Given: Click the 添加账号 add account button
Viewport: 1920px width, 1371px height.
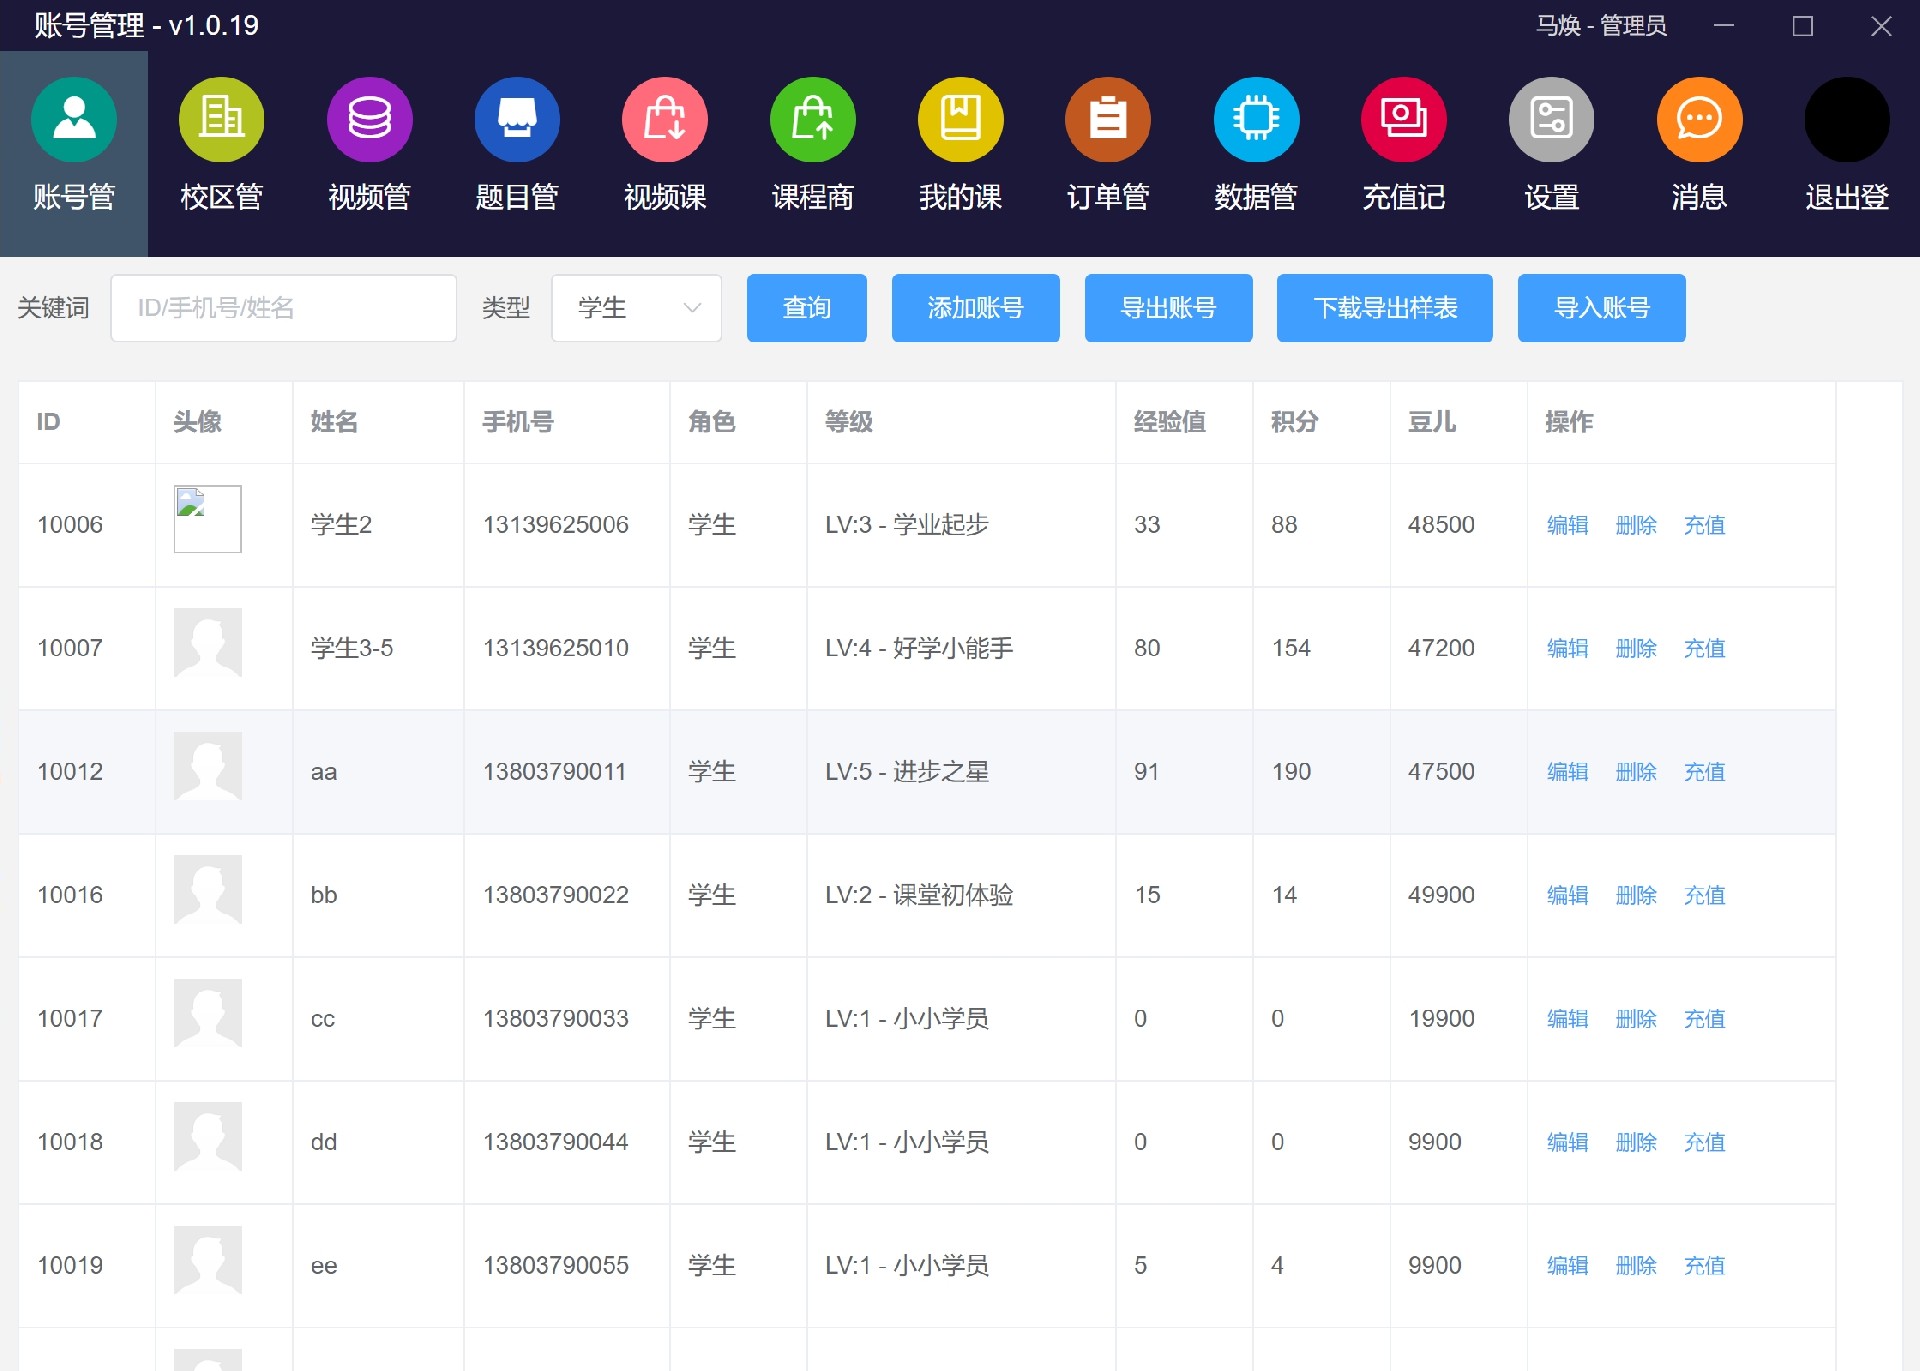Looking at the screenshot, I should point(975,308).
